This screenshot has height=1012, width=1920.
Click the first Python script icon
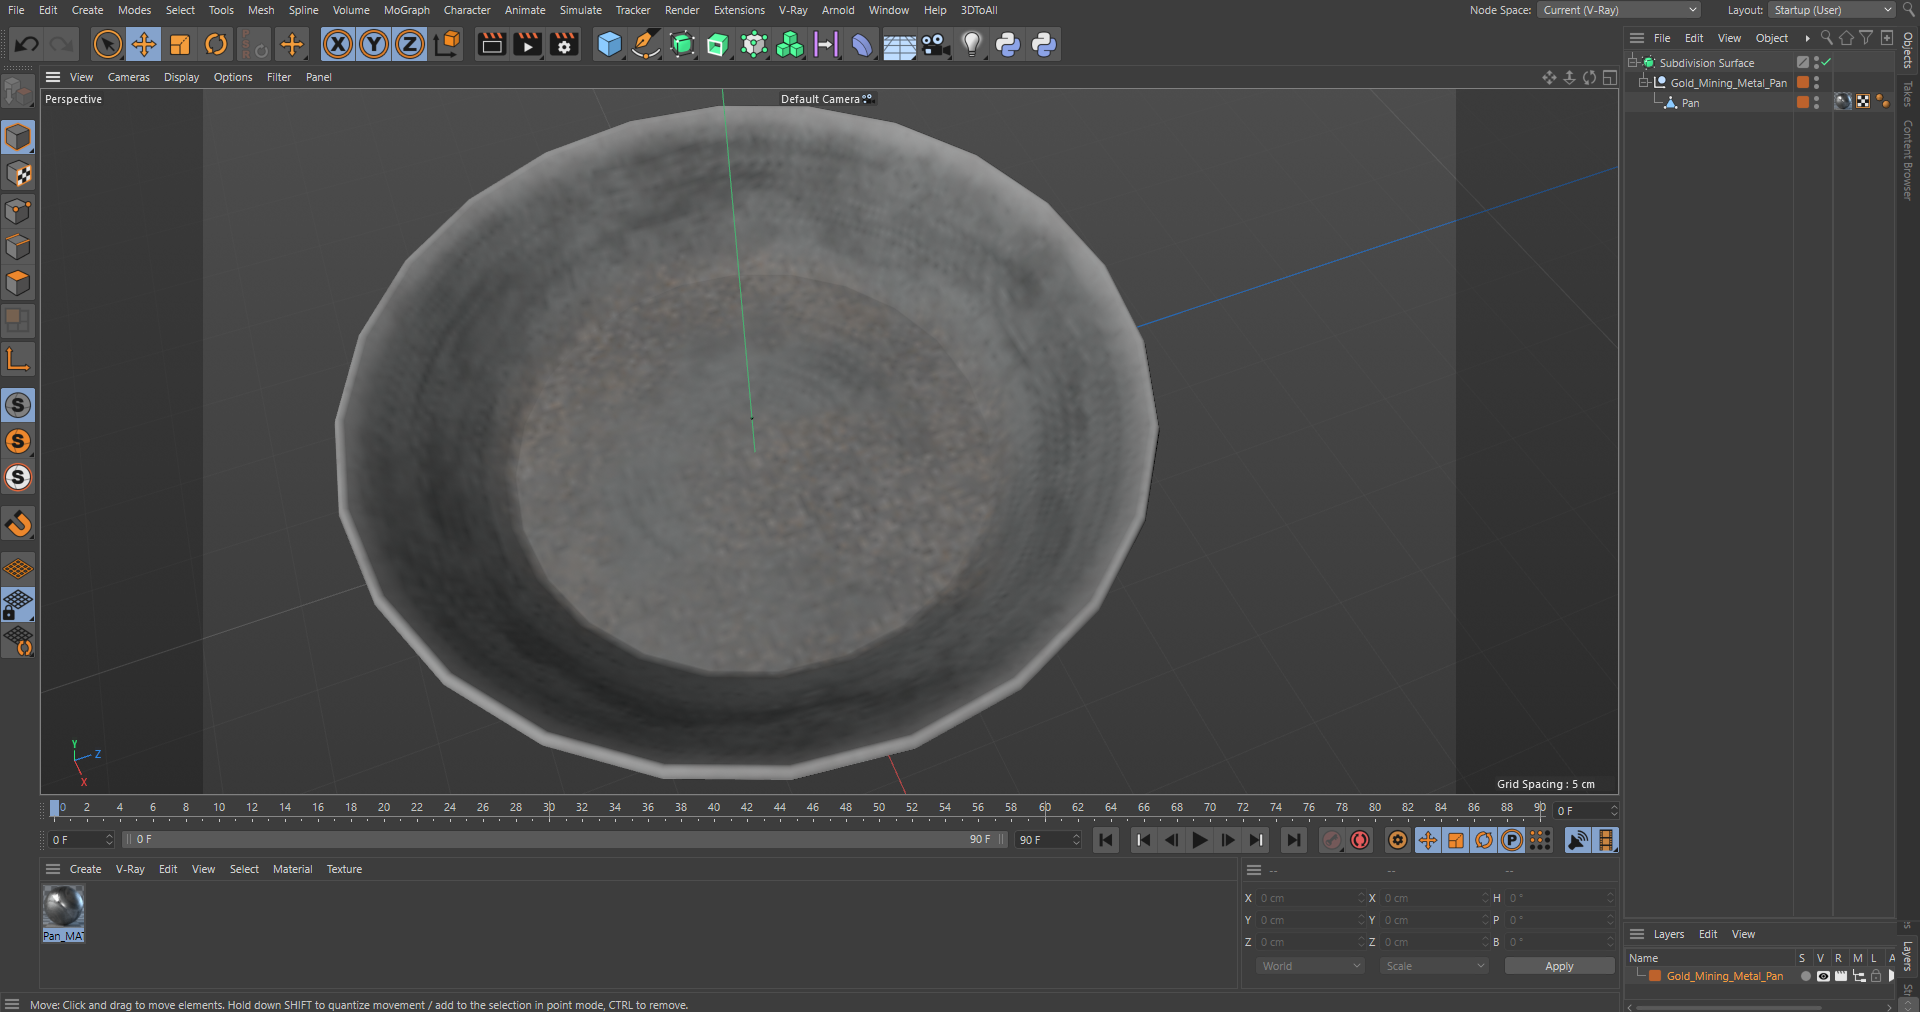(x=1008, y=44)
